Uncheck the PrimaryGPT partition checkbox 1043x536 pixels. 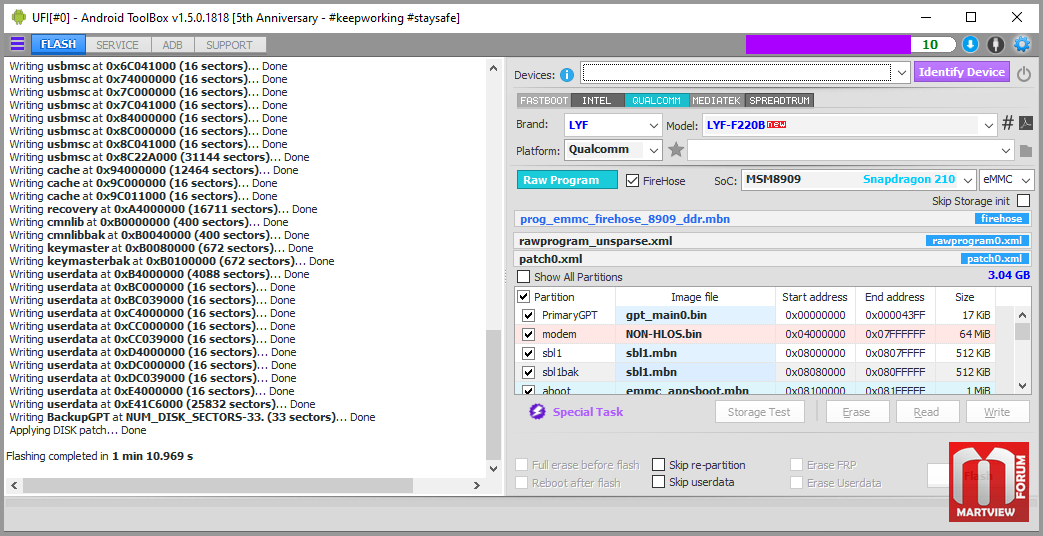click(x=529, y=315)
